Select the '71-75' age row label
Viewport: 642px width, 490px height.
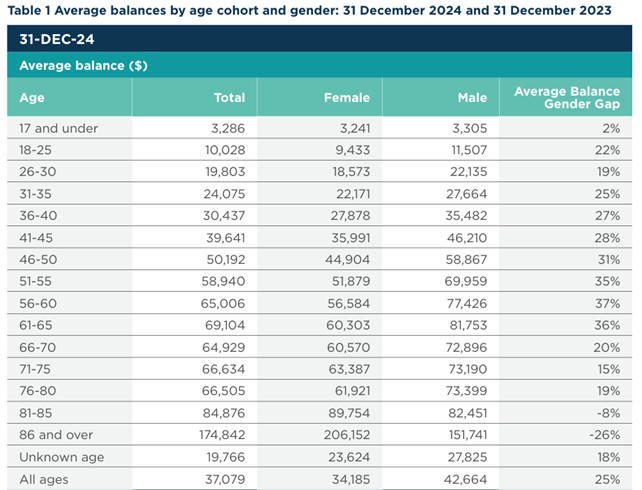point(35,369)
